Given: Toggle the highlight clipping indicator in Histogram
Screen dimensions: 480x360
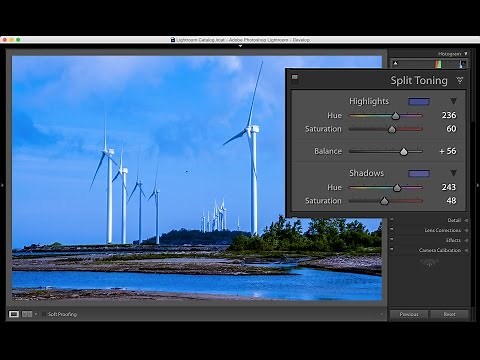Looking at the screenshot, I should pos(463,63).
